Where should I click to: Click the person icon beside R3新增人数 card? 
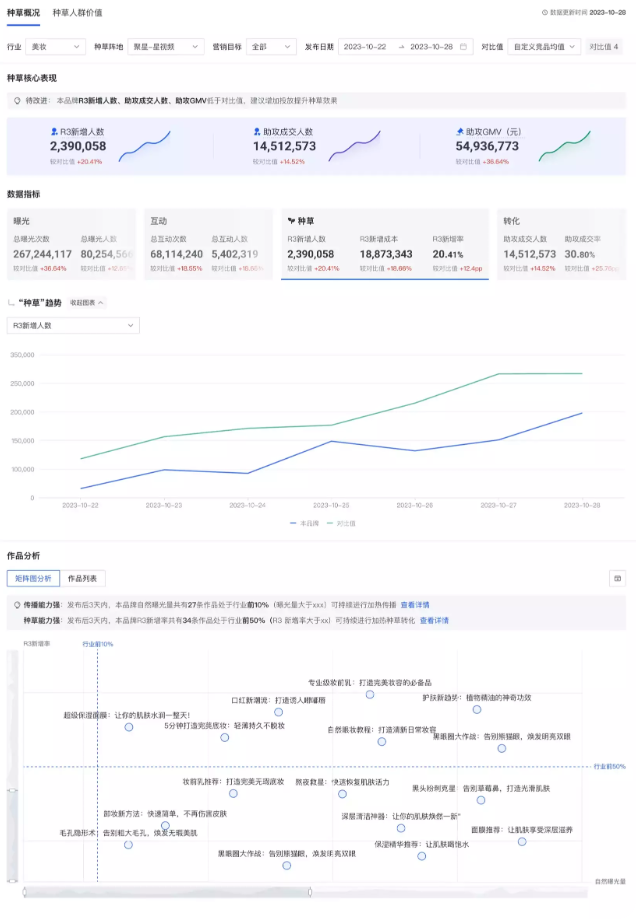(53, 131)
